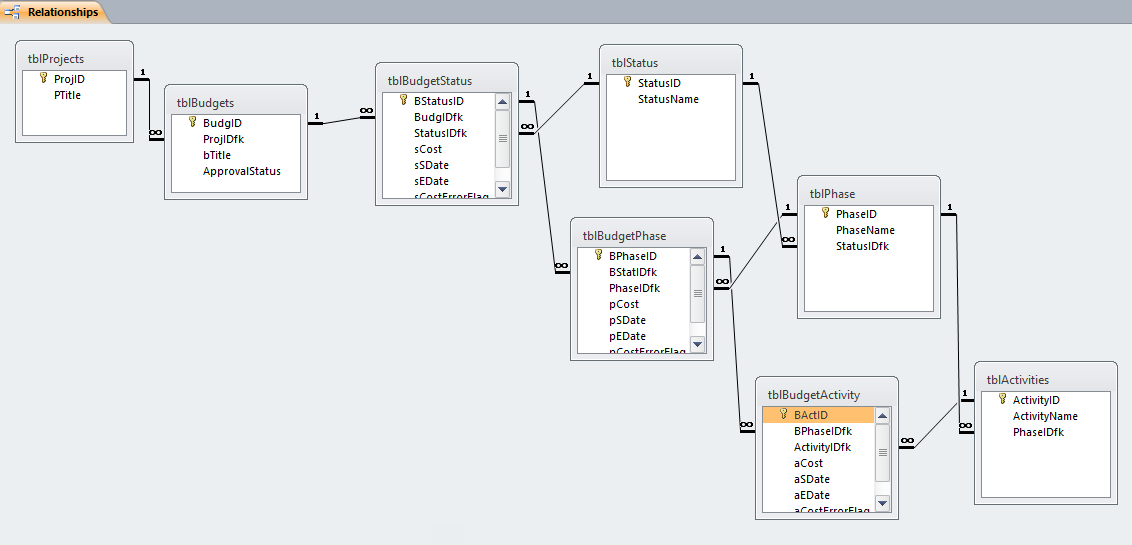Select the BStatIDfk field in tblBudgetPhase

coord(632,271)
